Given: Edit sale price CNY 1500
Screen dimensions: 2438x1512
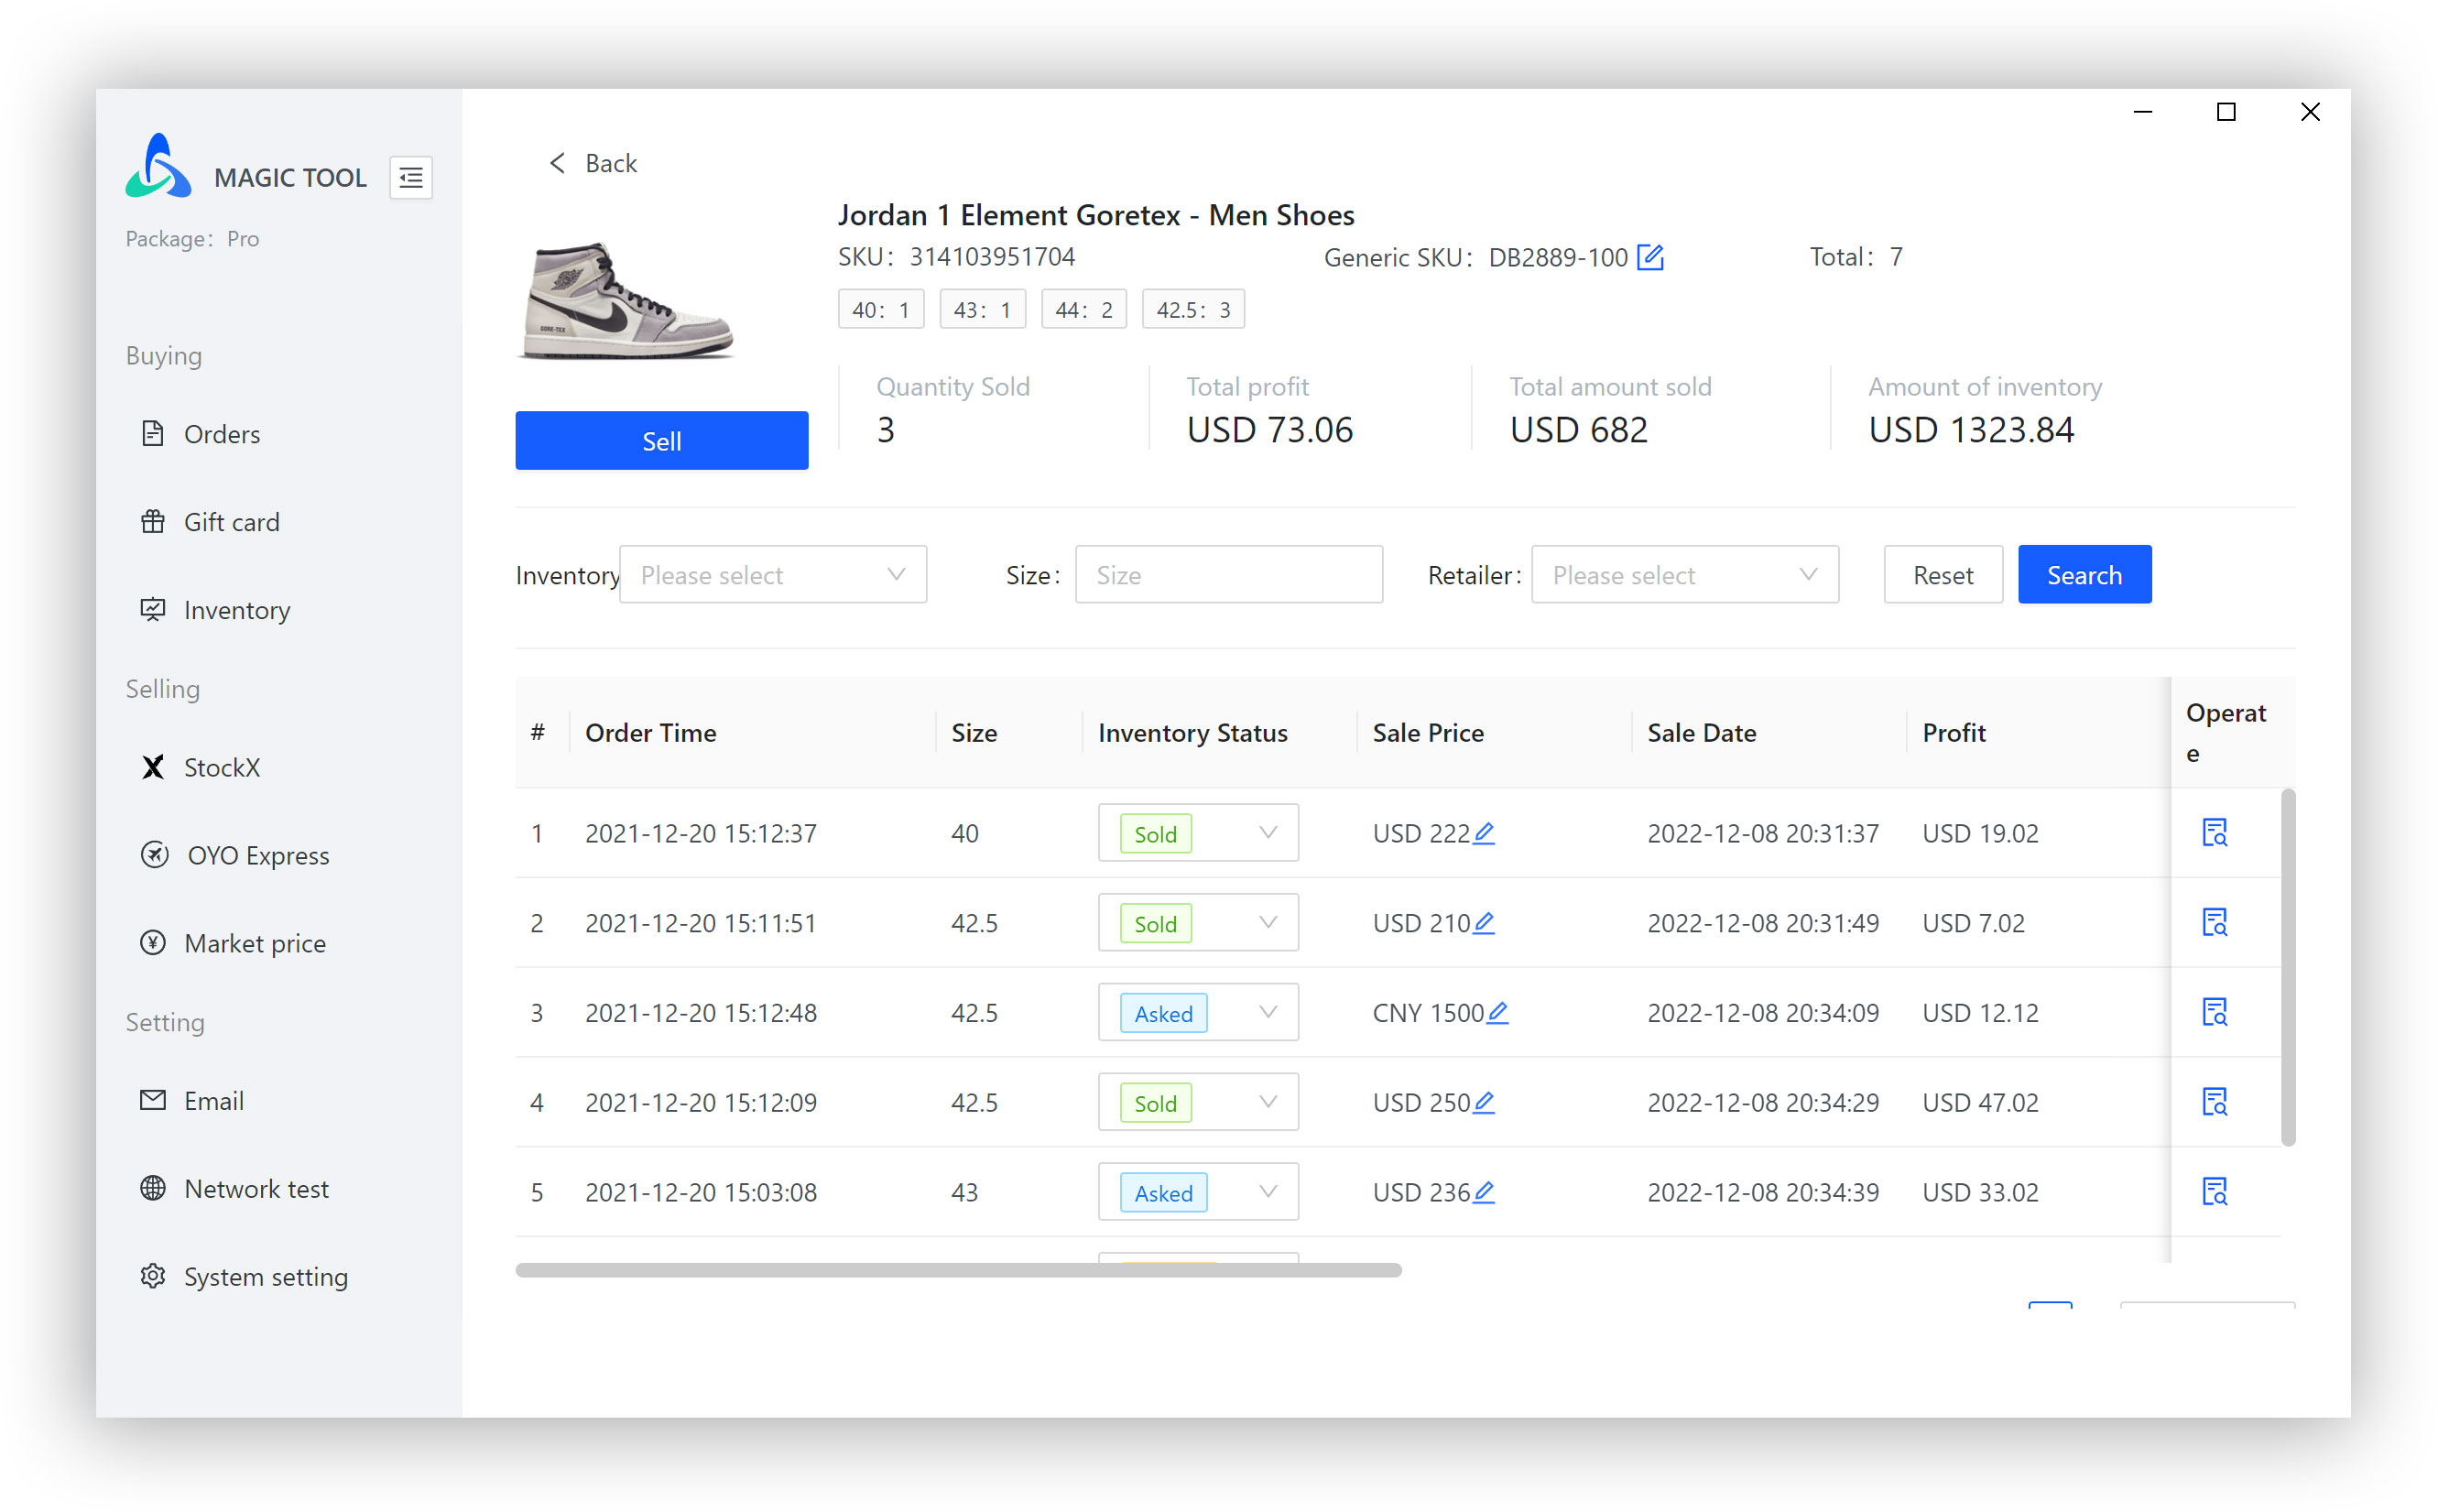Looking at the screenshot, I should coord(1497,1013).
